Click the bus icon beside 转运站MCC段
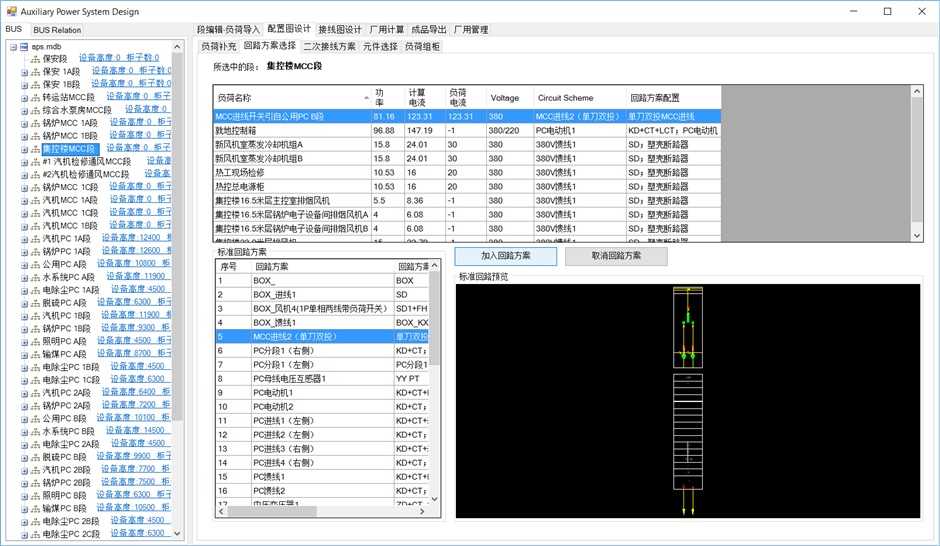The image size is (940, 546). [x=35, y=98]
